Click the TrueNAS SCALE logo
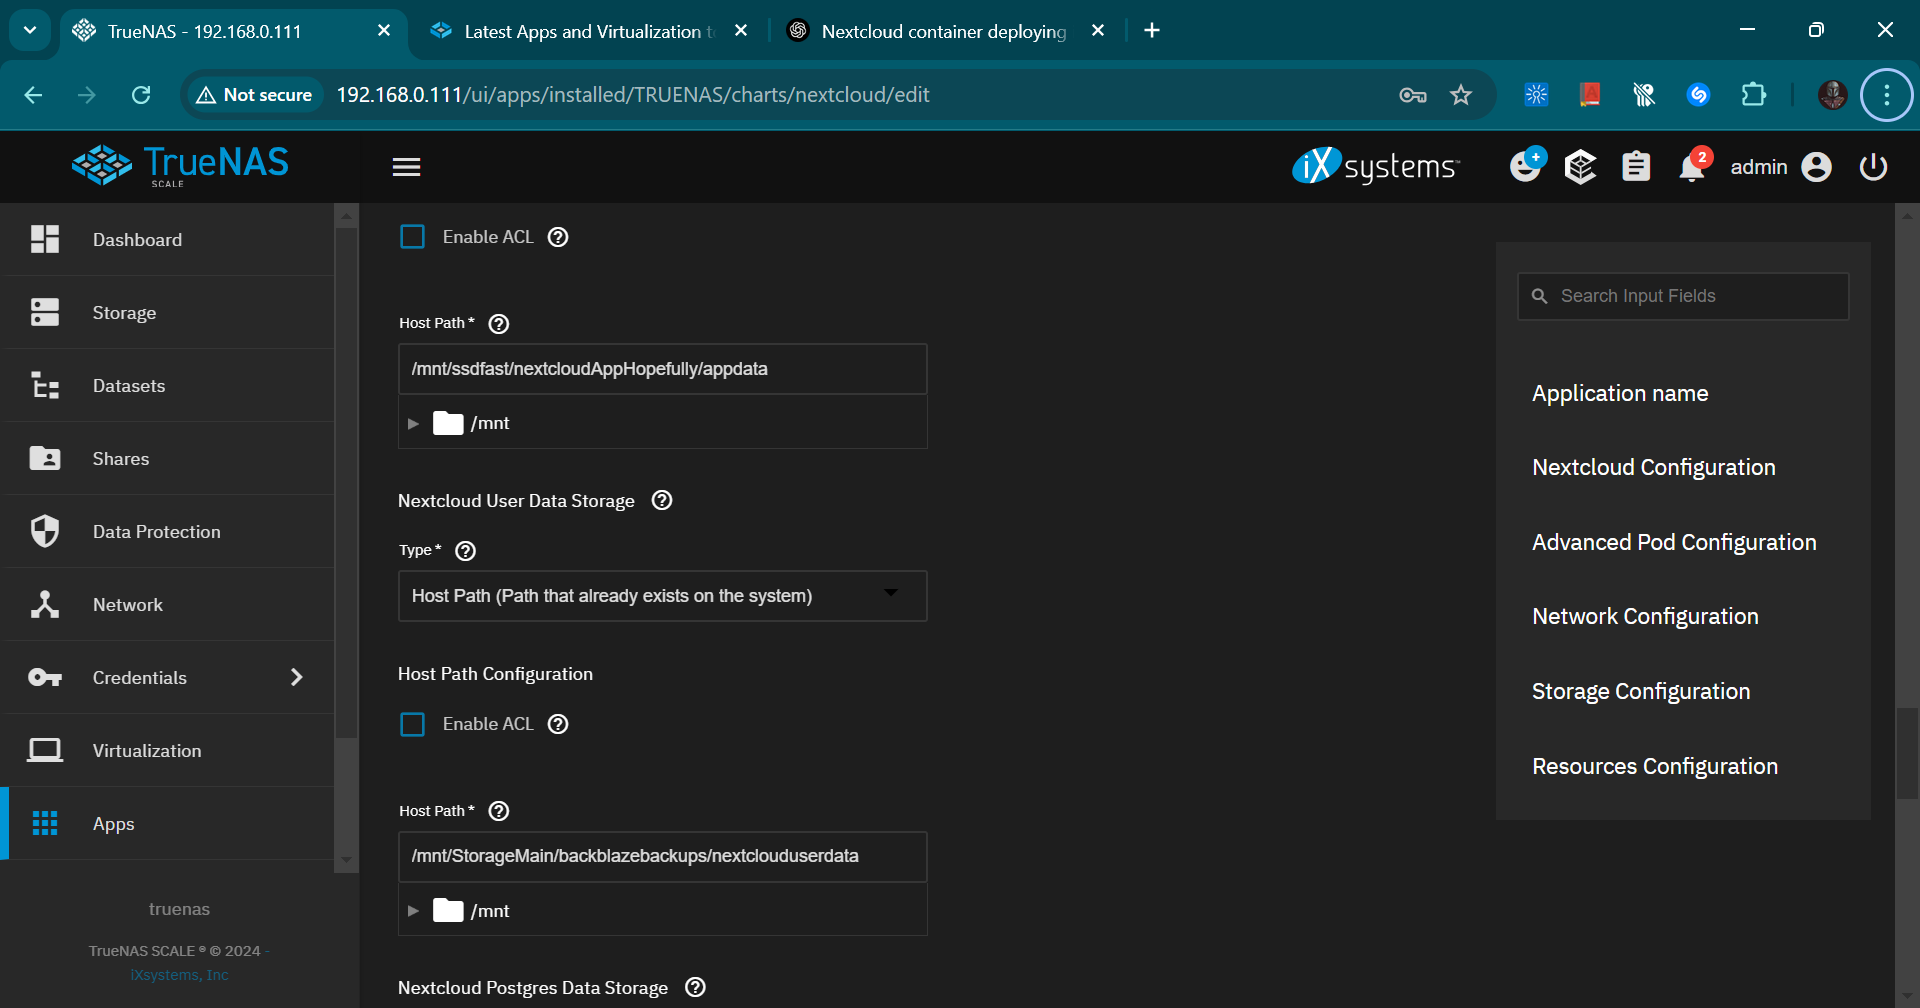Viewport: 1920px width, 1008px height. pos(180,166)
